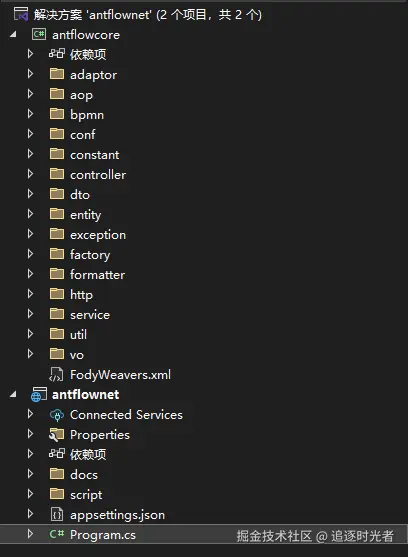Click the Connected Services cloud icon
408x557 pixels.
tap(57, 415)
